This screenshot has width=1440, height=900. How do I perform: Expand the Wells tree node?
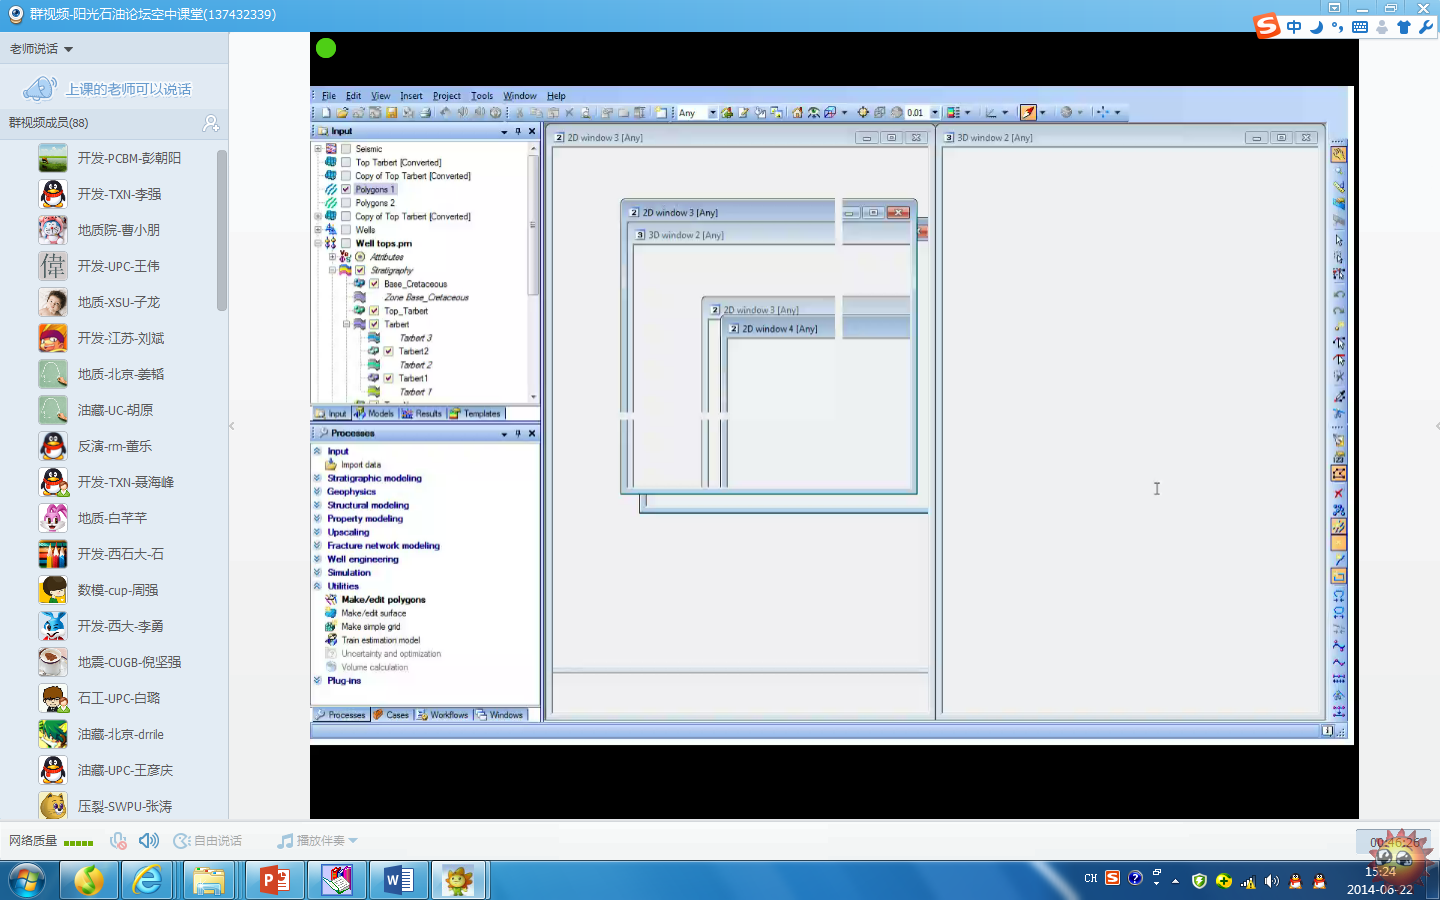318,230
